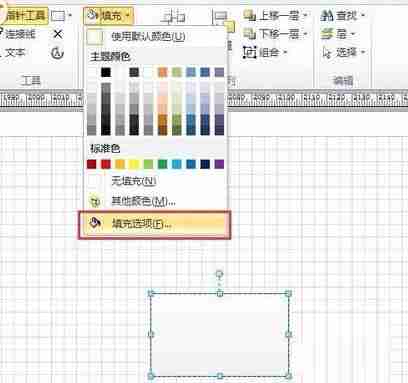The height and width of the screenshot is (383, 408).
Task: Choose 无填充(N) no fill
Action: click(155, 181)
